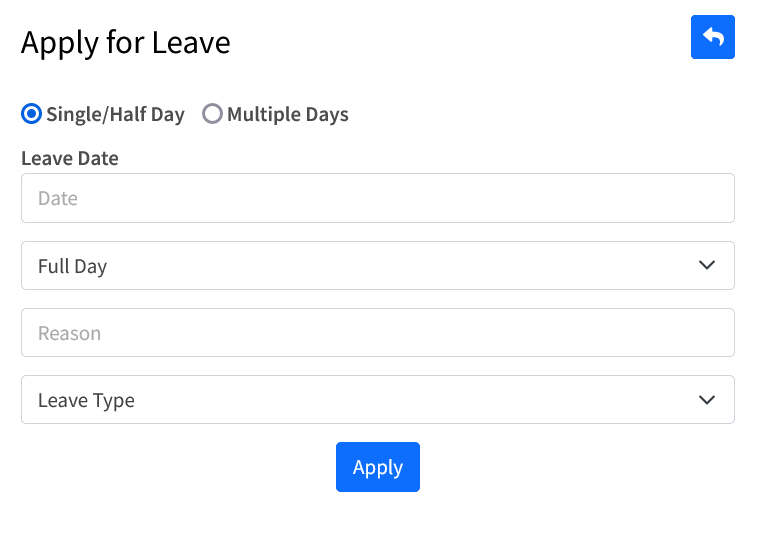Viewport: 765px width, 545px height.
Task: Click the empty grey radio circle
Action: point(212,114)
